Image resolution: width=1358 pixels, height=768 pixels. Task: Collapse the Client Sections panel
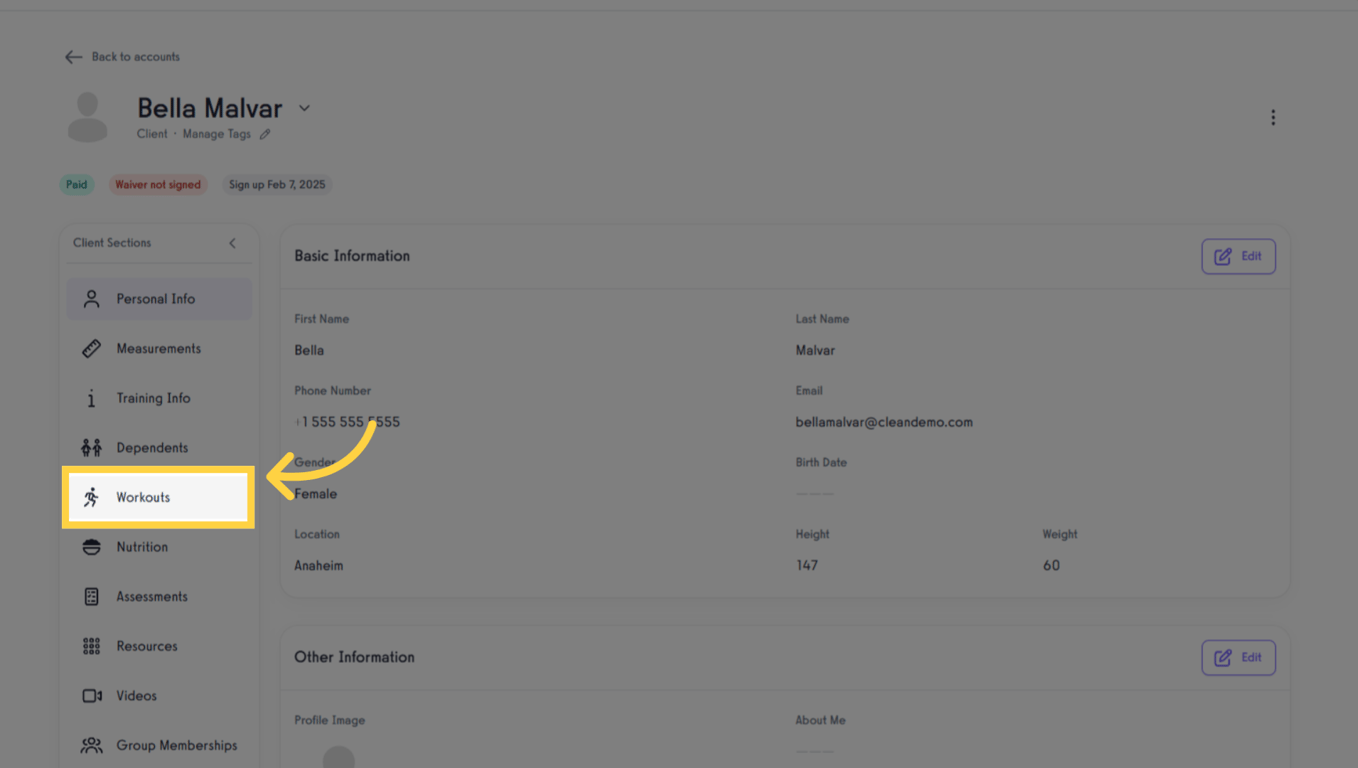tap(232, 243)
